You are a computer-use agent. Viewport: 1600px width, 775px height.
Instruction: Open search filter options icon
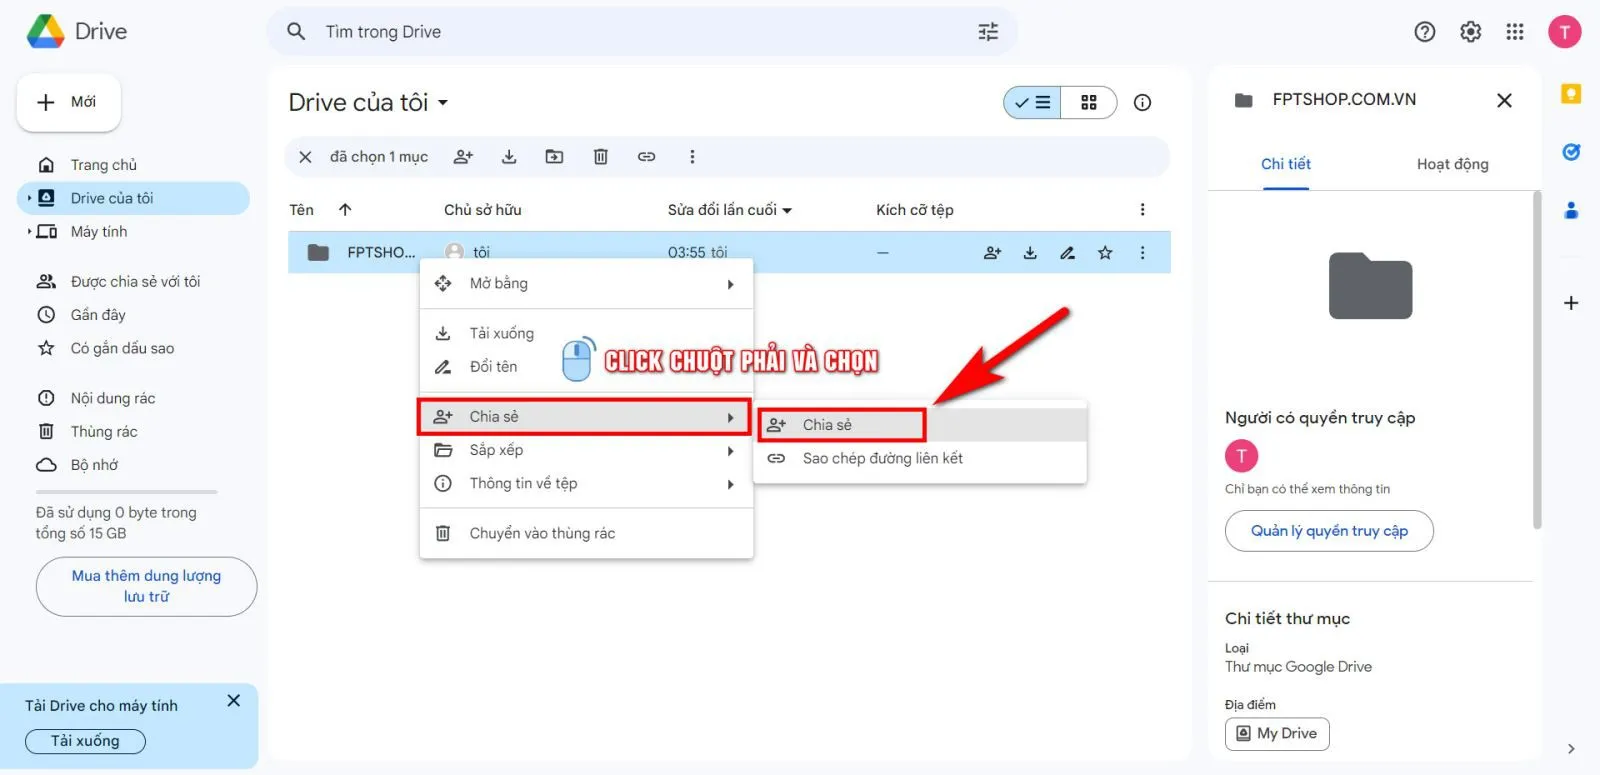[x=988, y=32]
